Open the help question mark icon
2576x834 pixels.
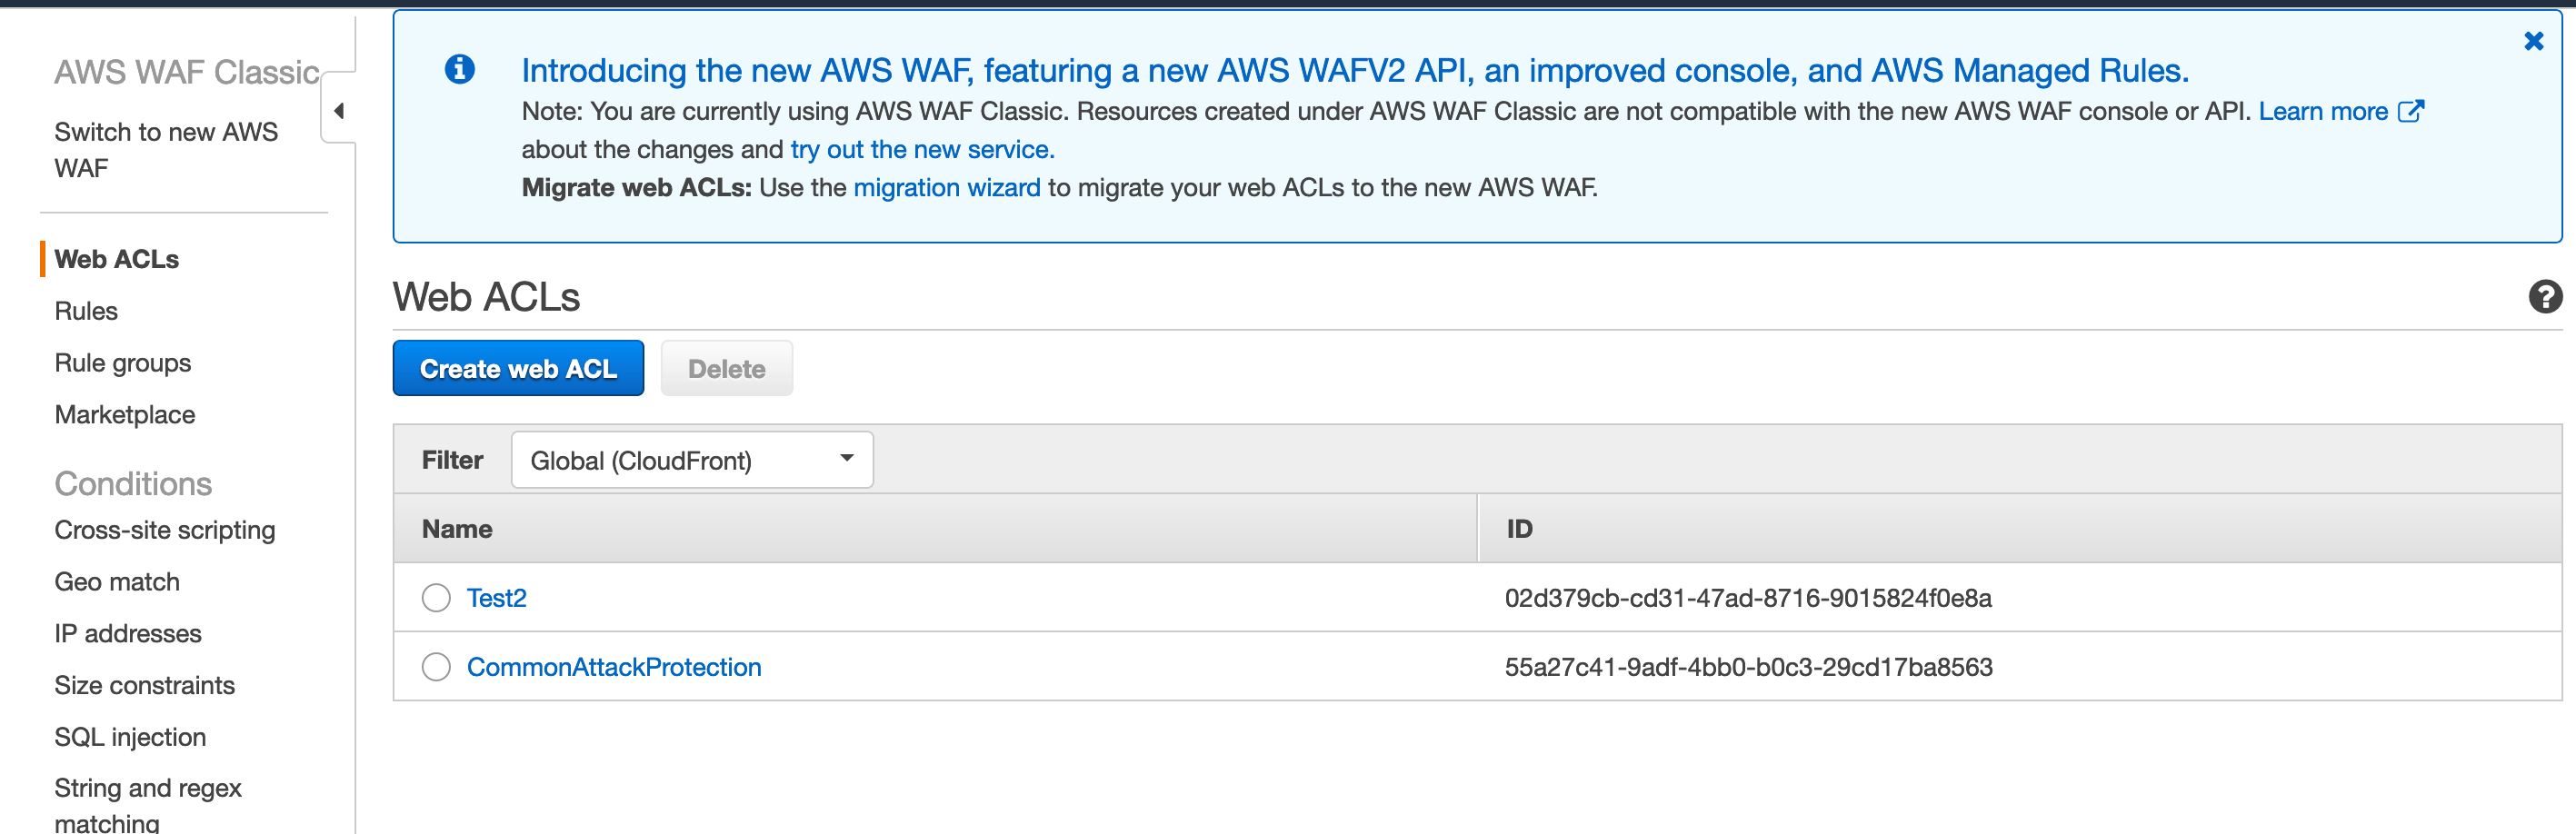tap(2544, 297)
